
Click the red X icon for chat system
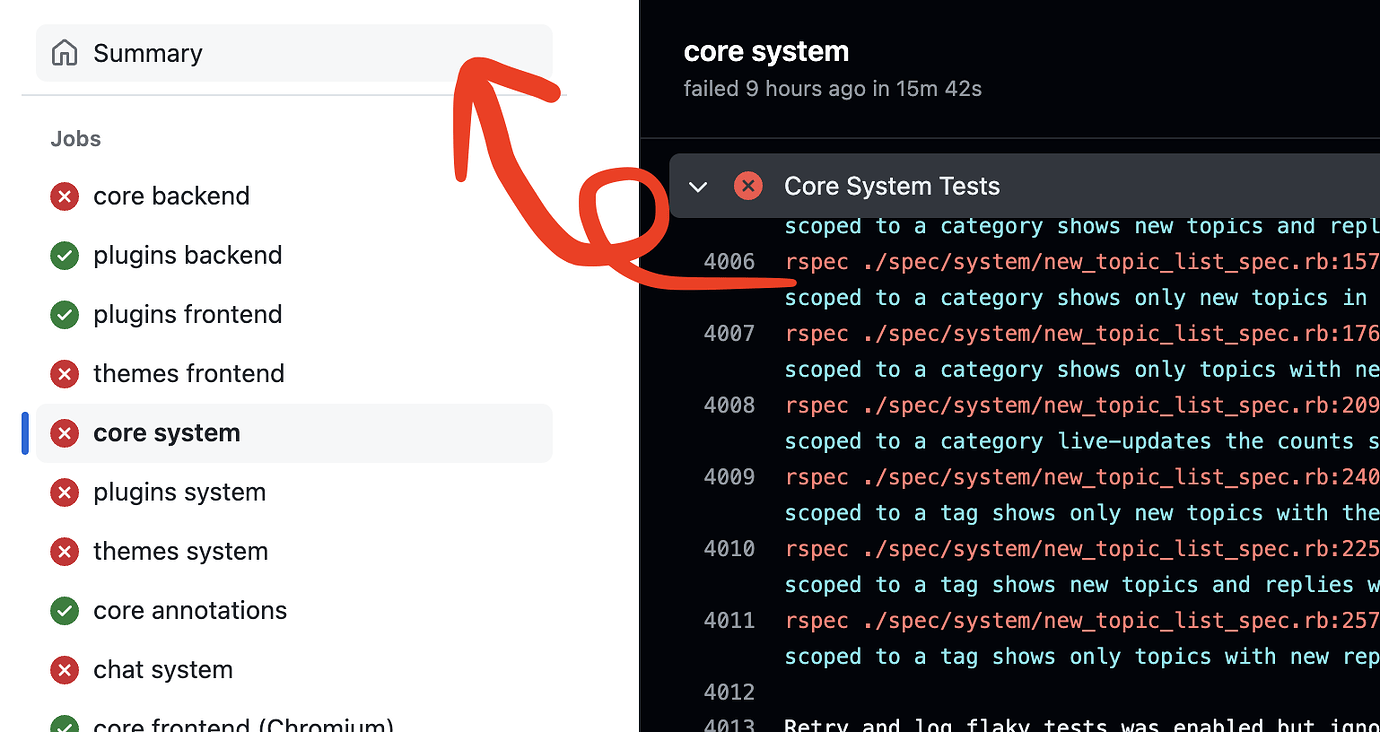point(65,670)
